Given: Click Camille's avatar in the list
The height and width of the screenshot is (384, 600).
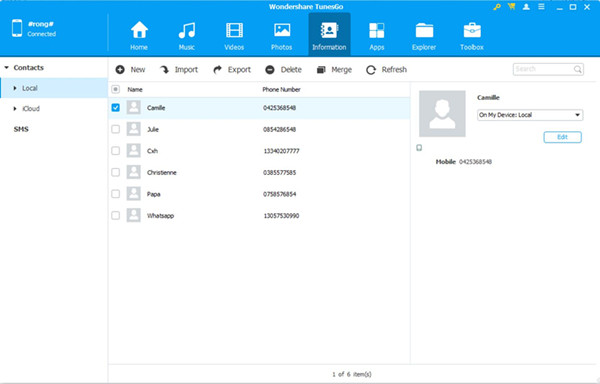Looking at the screenshot, I should pos(134,107).
